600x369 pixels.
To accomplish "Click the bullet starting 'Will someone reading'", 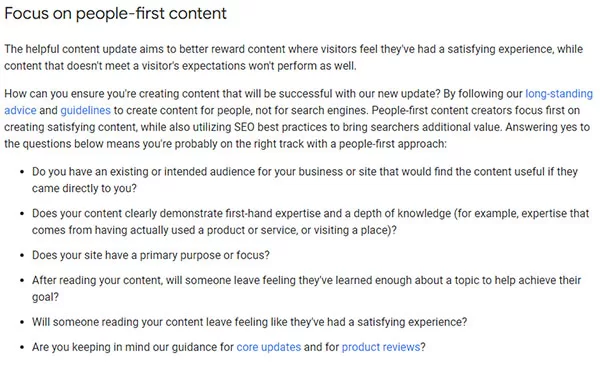I will (x=249, y=322).
